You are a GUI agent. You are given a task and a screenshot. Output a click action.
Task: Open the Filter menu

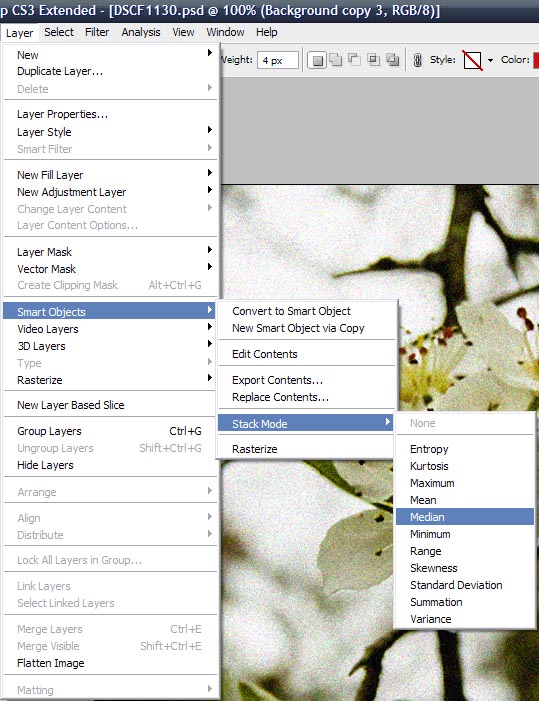[97, 32]
